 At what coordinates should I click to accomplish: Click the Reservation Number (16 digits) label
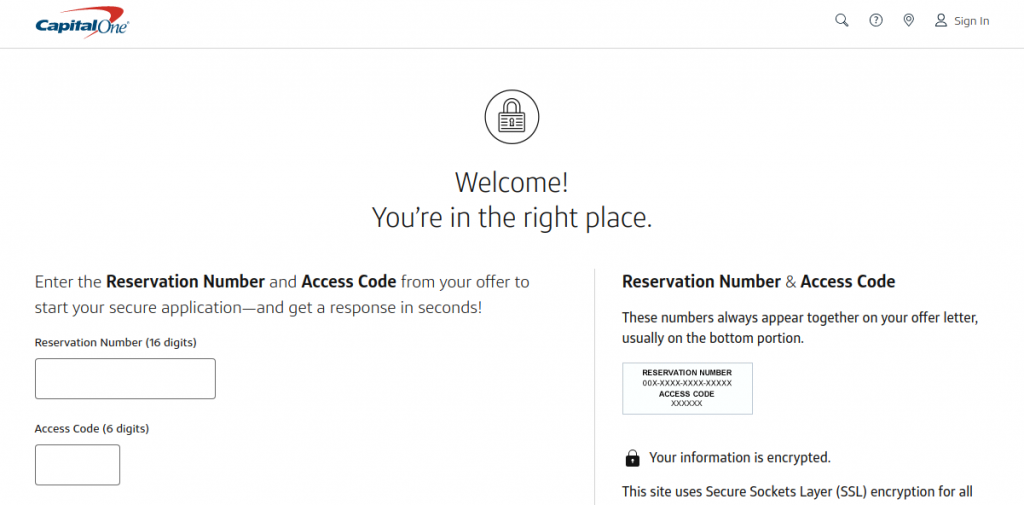click(x=116, y=342)
